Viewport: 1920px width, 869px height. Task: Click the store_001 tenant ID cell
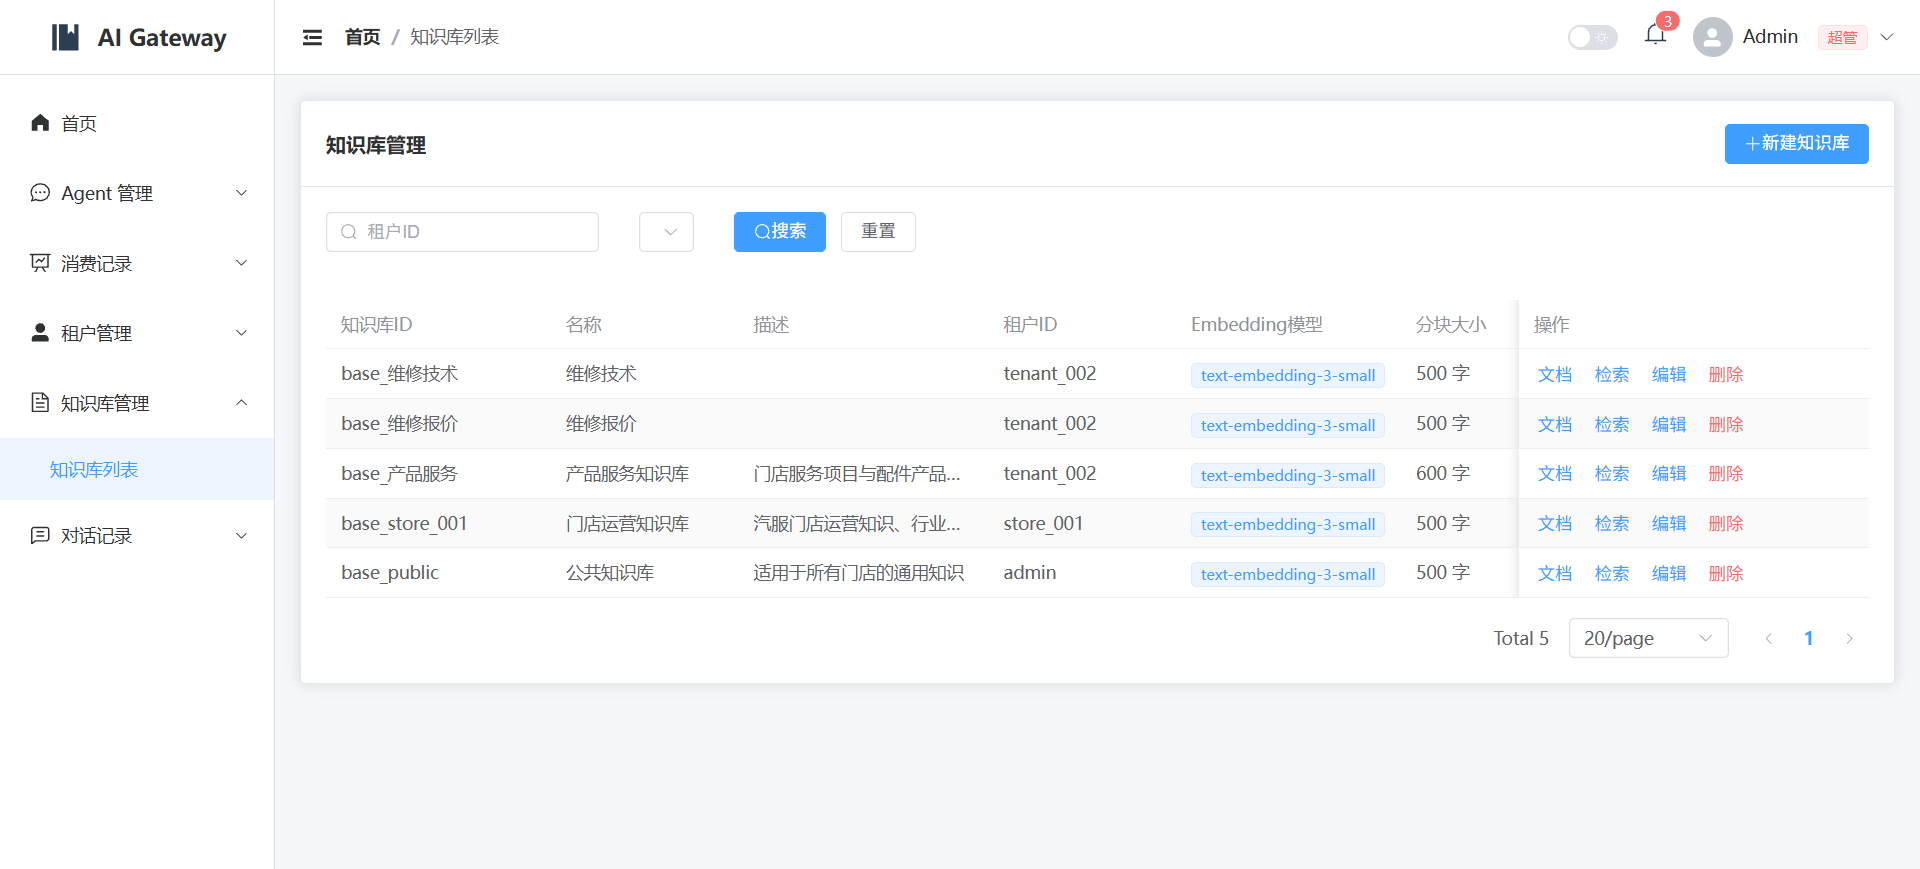coord(1043,523)
